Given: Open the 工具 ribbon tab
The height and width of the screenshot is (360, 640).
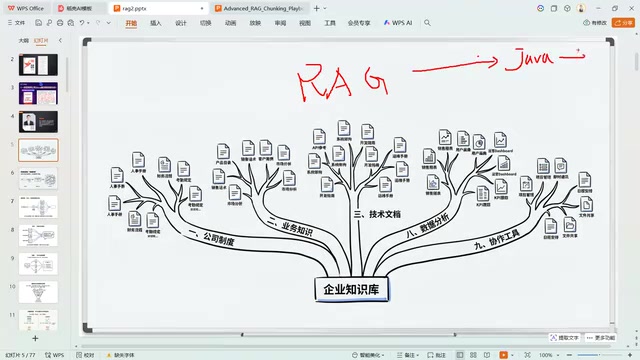Looking at the screenshot, I should [330, 23].
